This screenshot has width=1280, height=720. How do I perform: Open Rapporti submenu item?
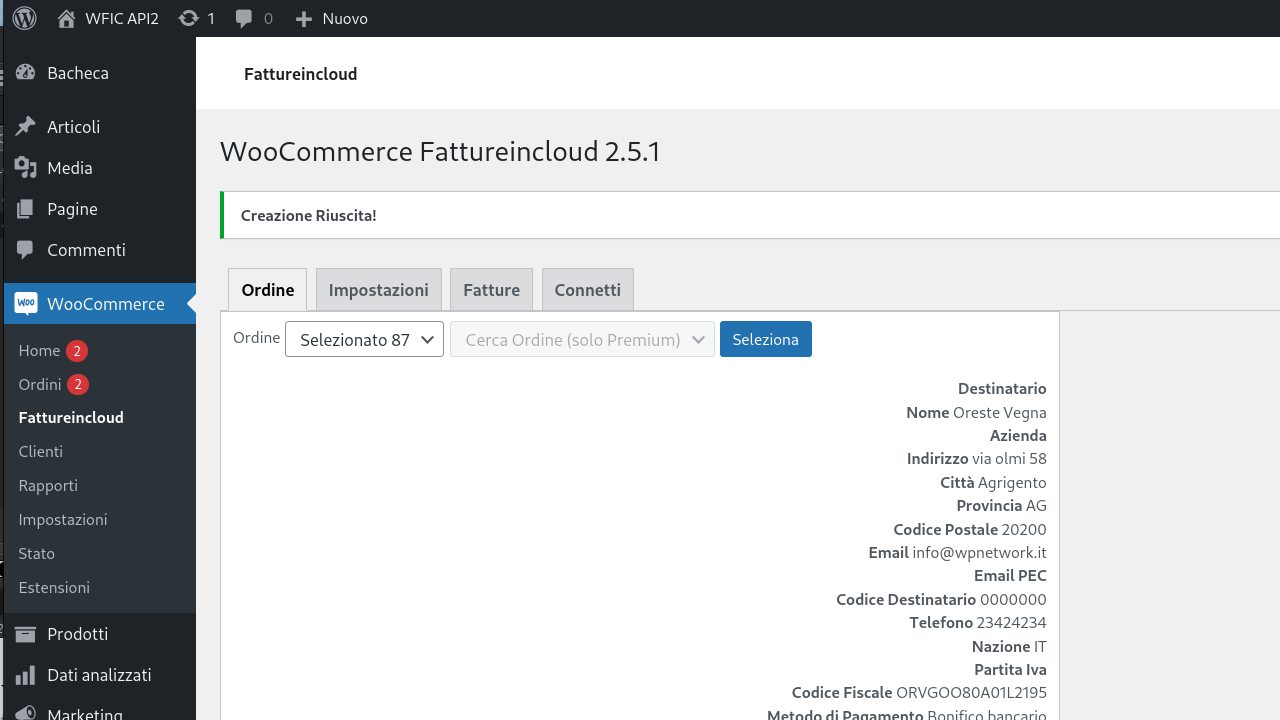click(48, 486)
